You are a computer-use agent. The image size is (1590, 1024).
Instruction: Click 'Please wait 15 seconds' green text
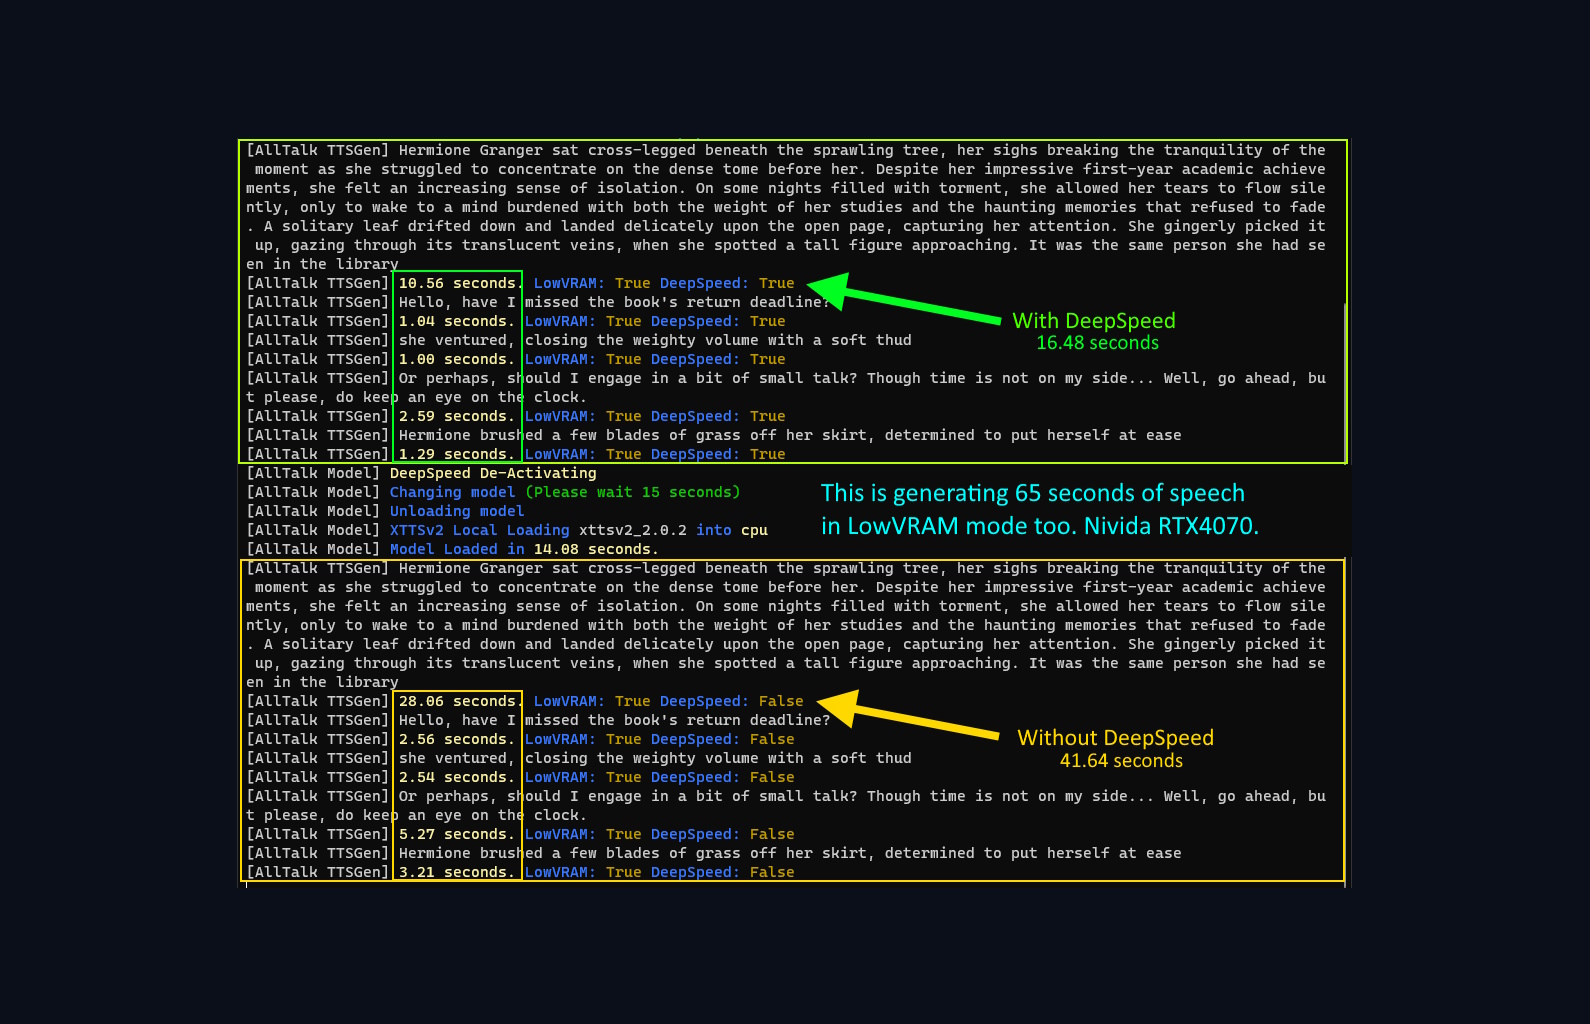point(633,492)
